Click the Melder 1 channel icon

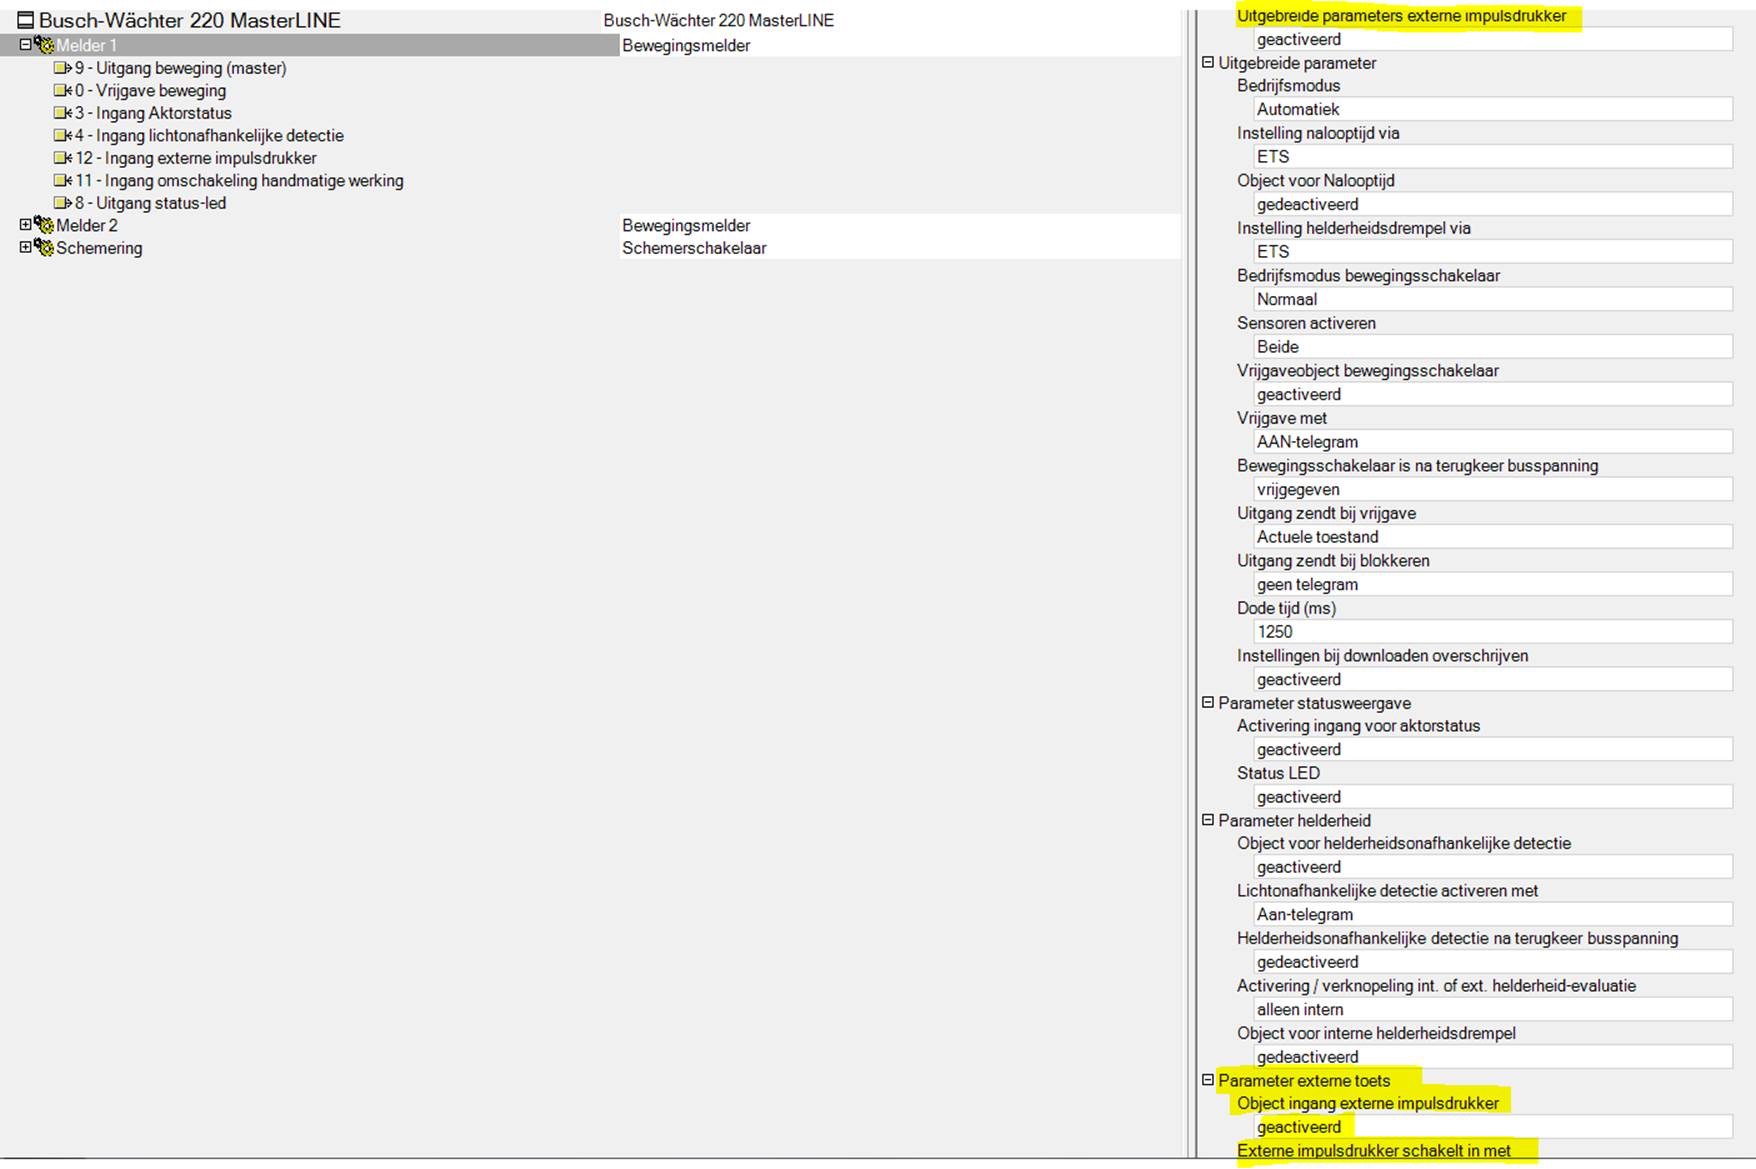coord(44,45)
